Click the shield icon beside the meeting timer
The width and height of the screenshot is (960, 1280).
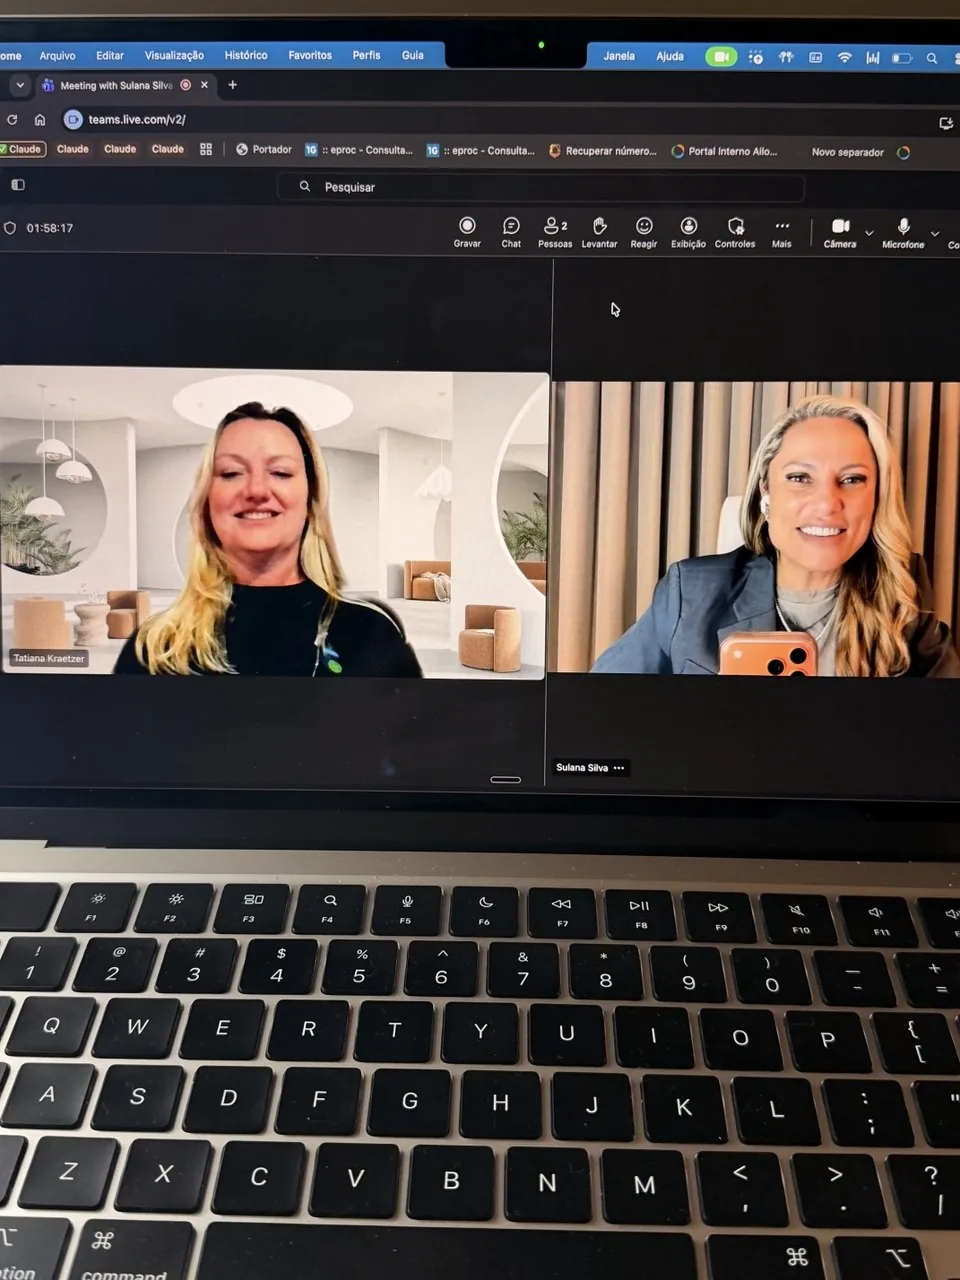point(10,228)
